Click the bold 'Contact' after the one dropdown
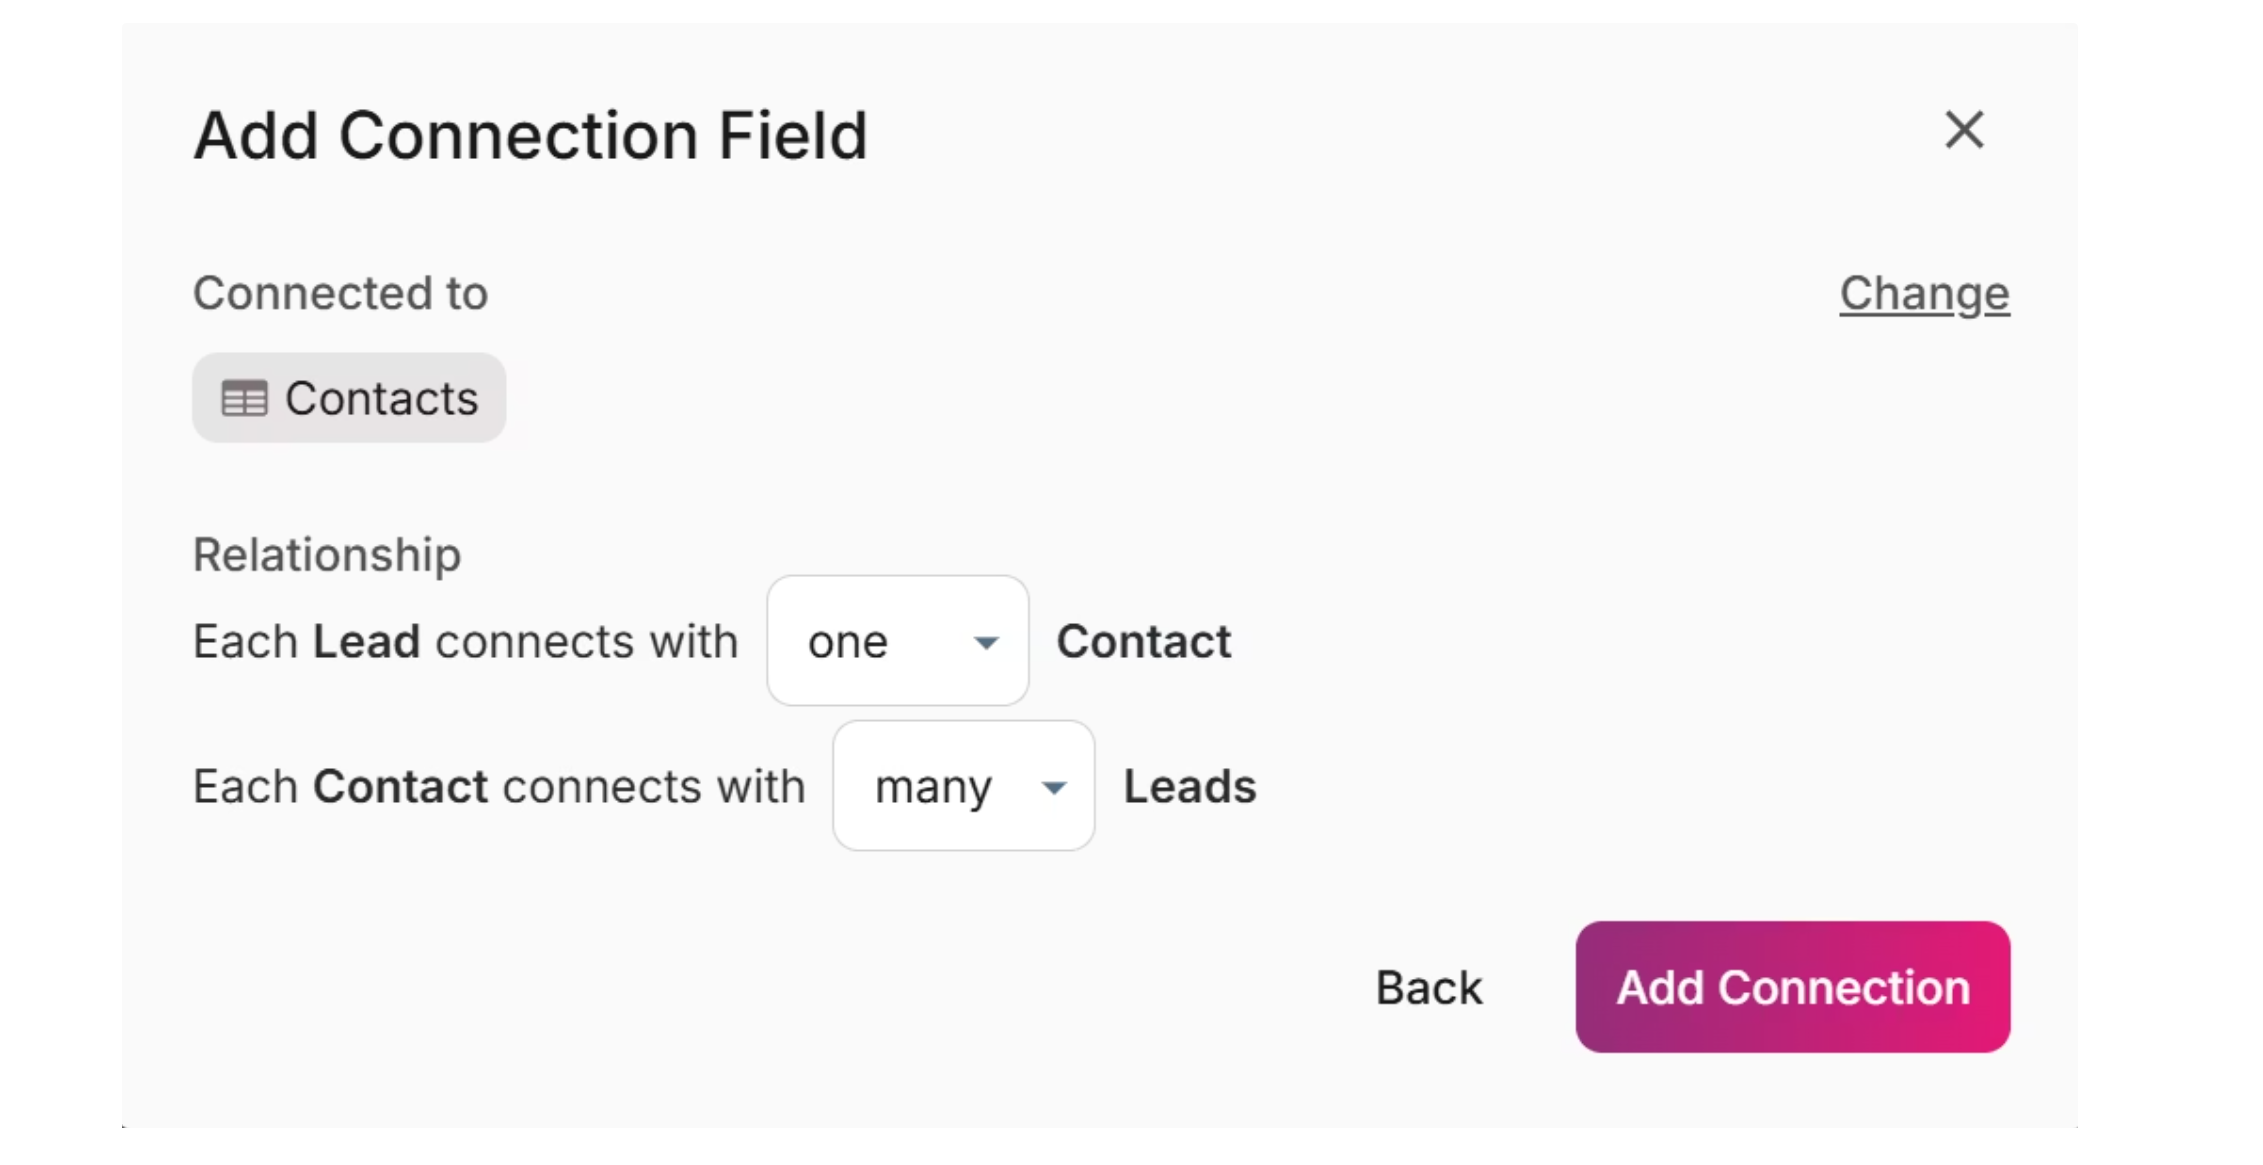Image resolution: width=2263 pixels, height=1165 pixels. (x=1144, y=642)
